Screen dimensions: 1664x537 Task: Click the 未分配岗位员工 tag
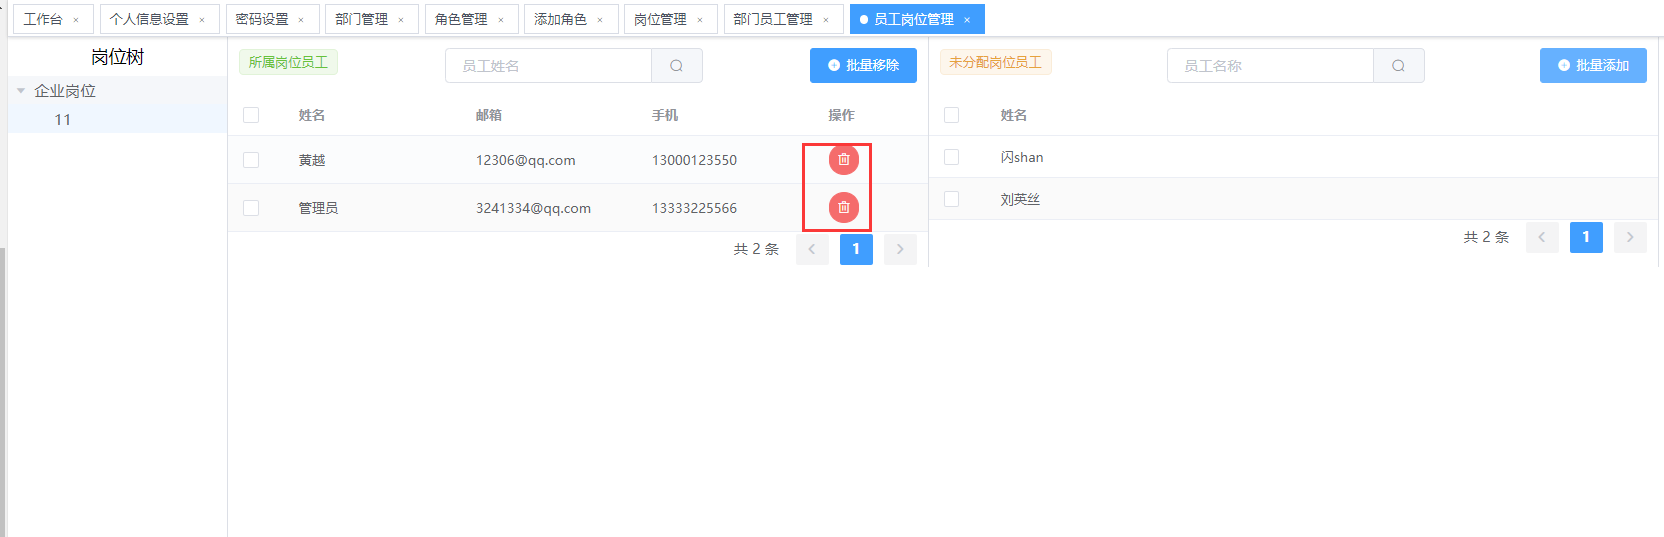click(995, 62)
